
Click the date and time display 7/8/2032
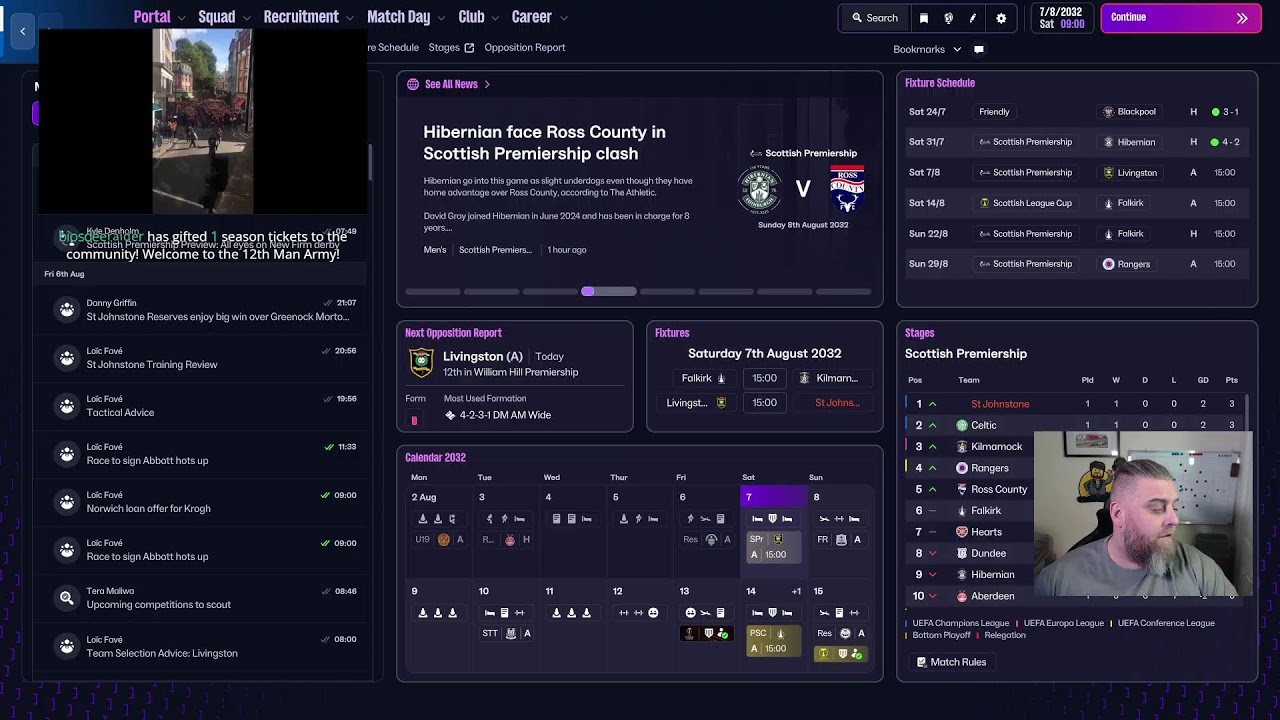tap(1061, 18)
